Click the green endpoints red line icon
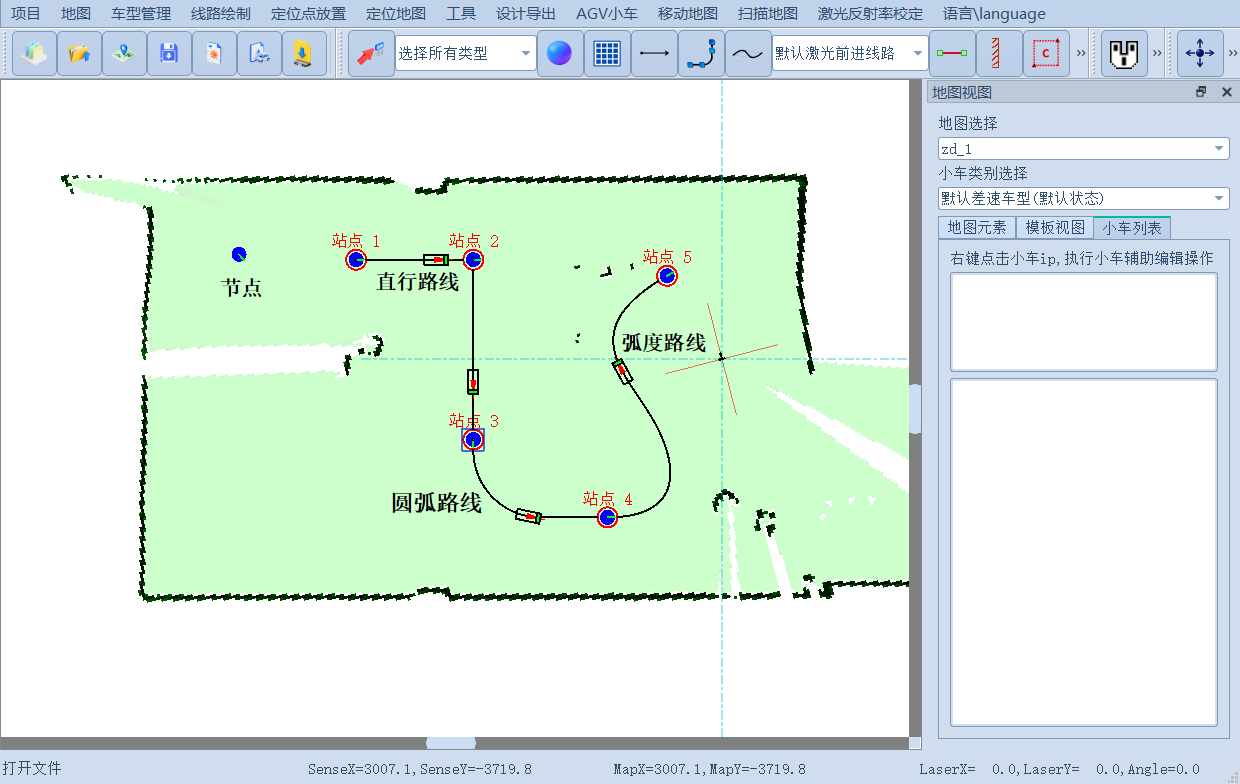 coord(952,54)
